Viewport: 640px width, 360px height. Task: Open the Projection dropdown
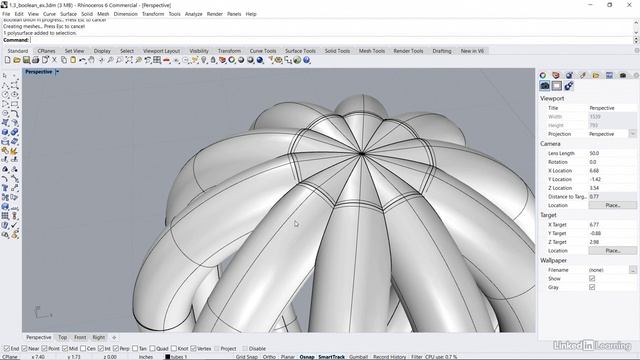coord(632,134)
